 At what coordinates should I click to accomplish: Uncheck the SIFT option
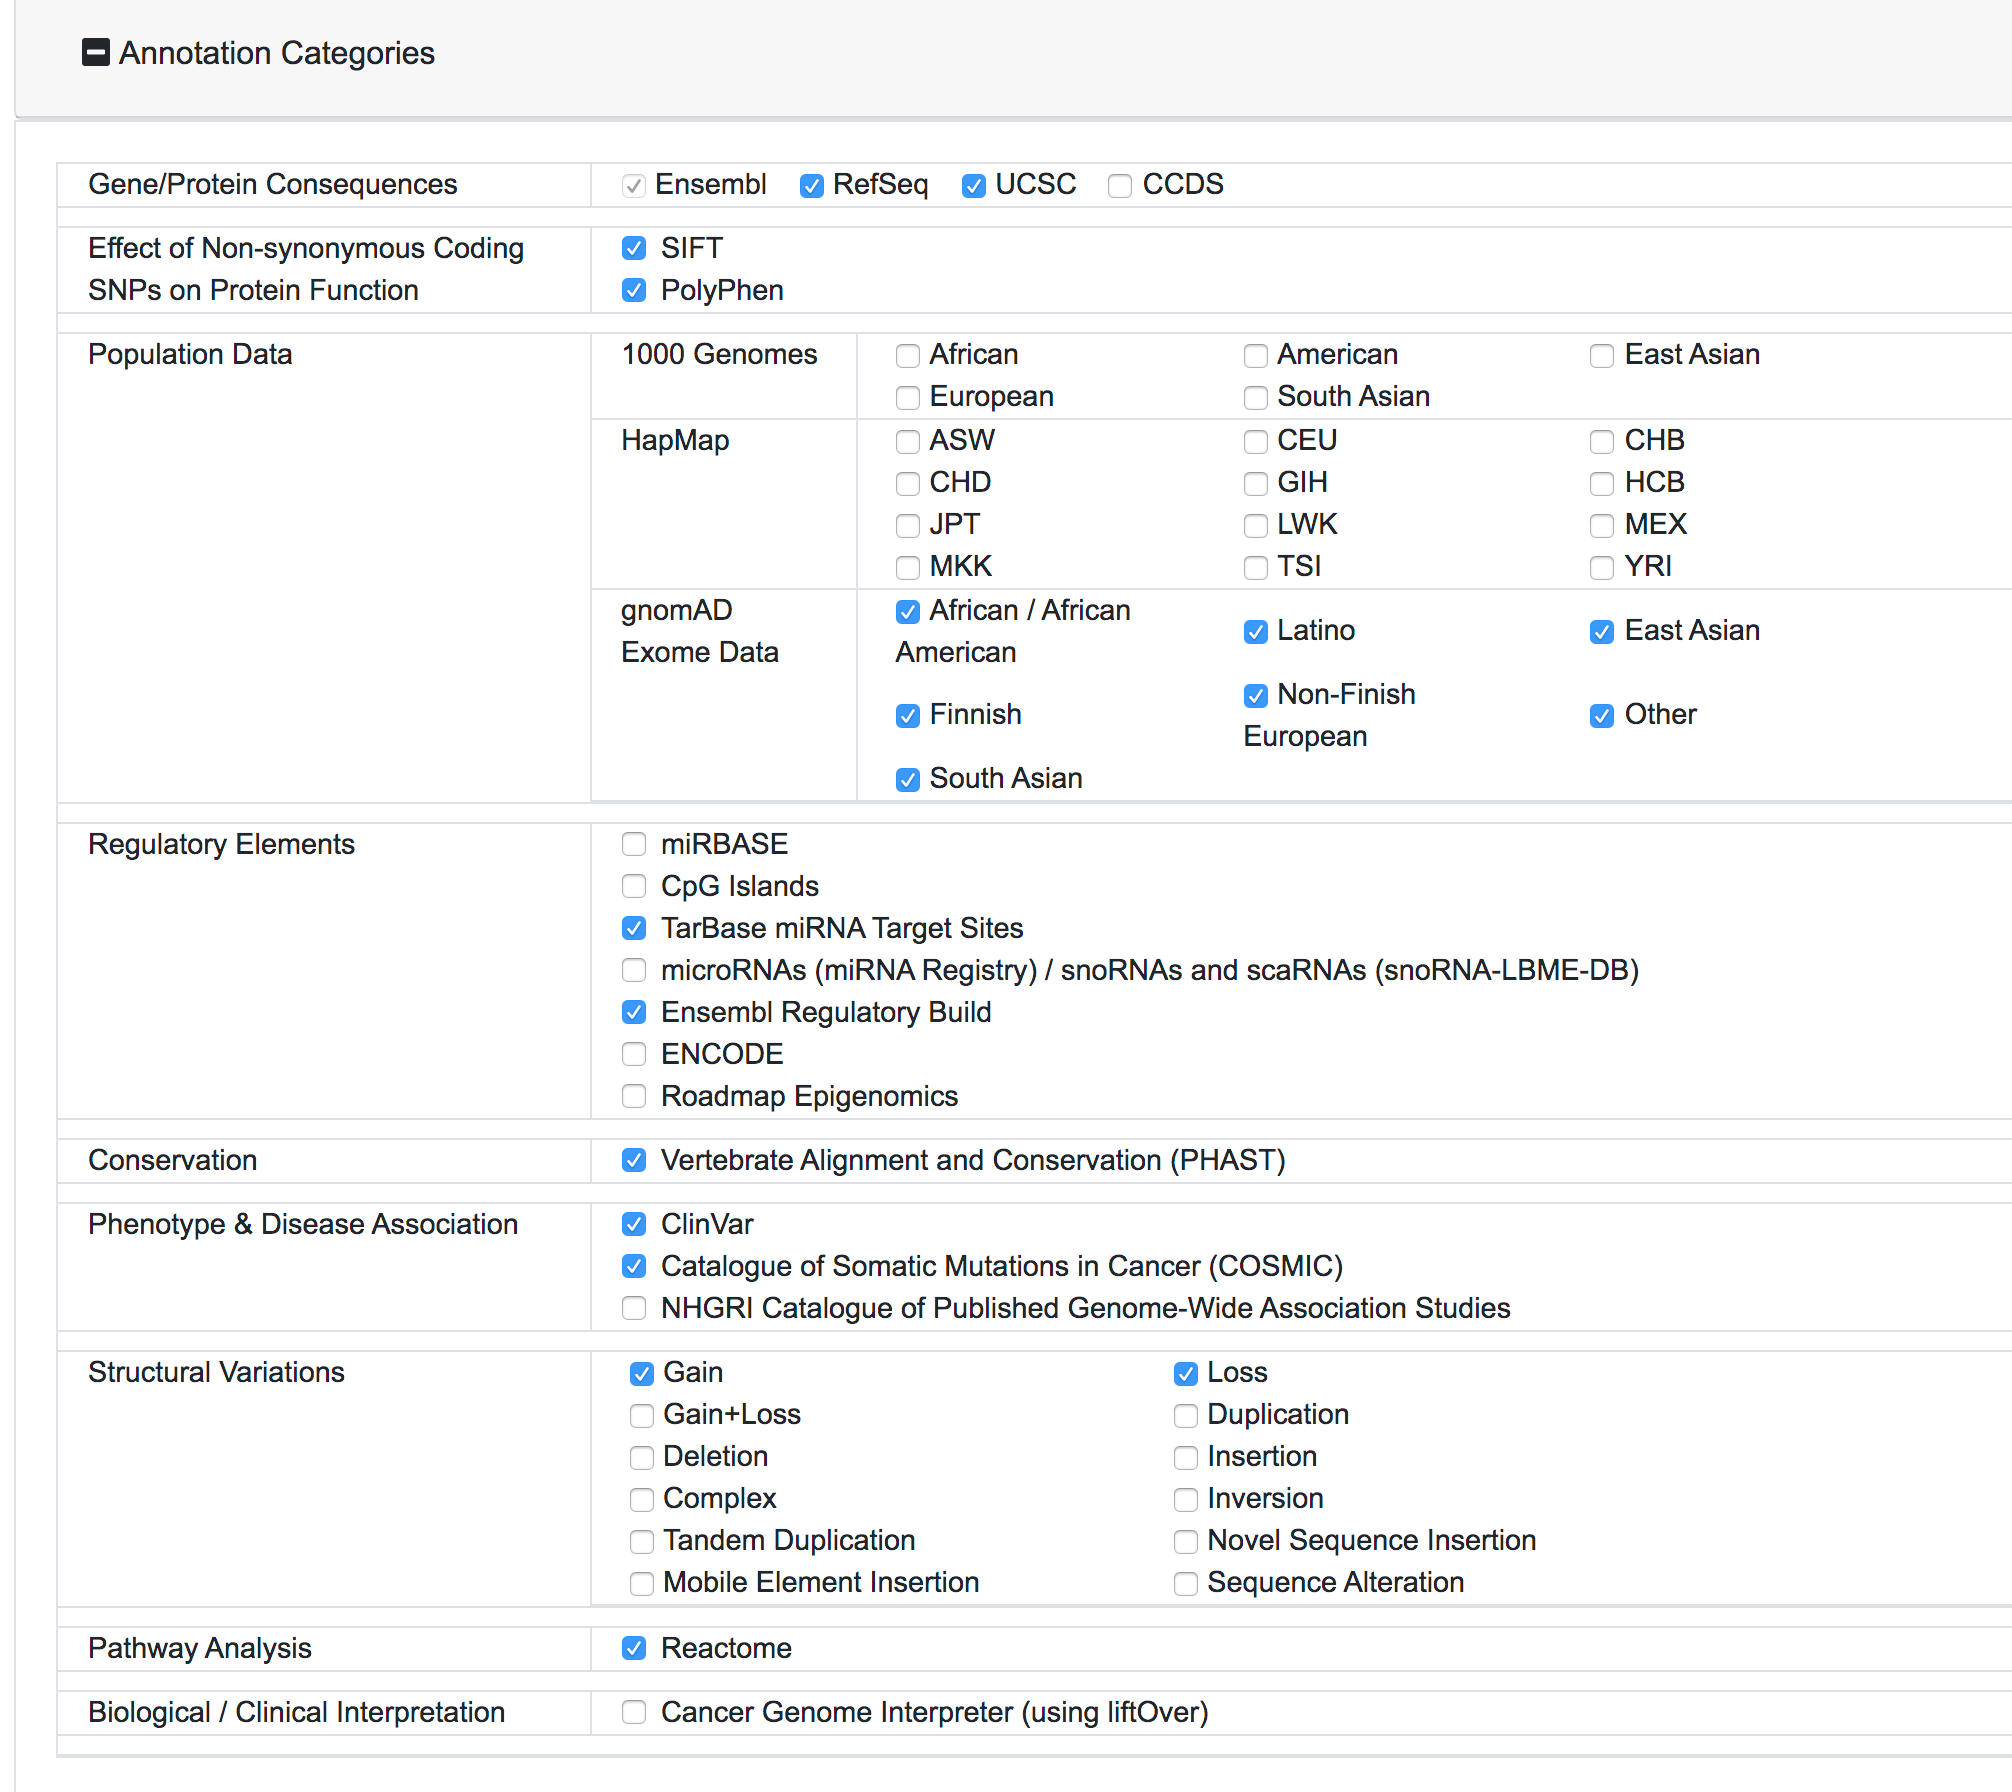(x=634, y=248)
